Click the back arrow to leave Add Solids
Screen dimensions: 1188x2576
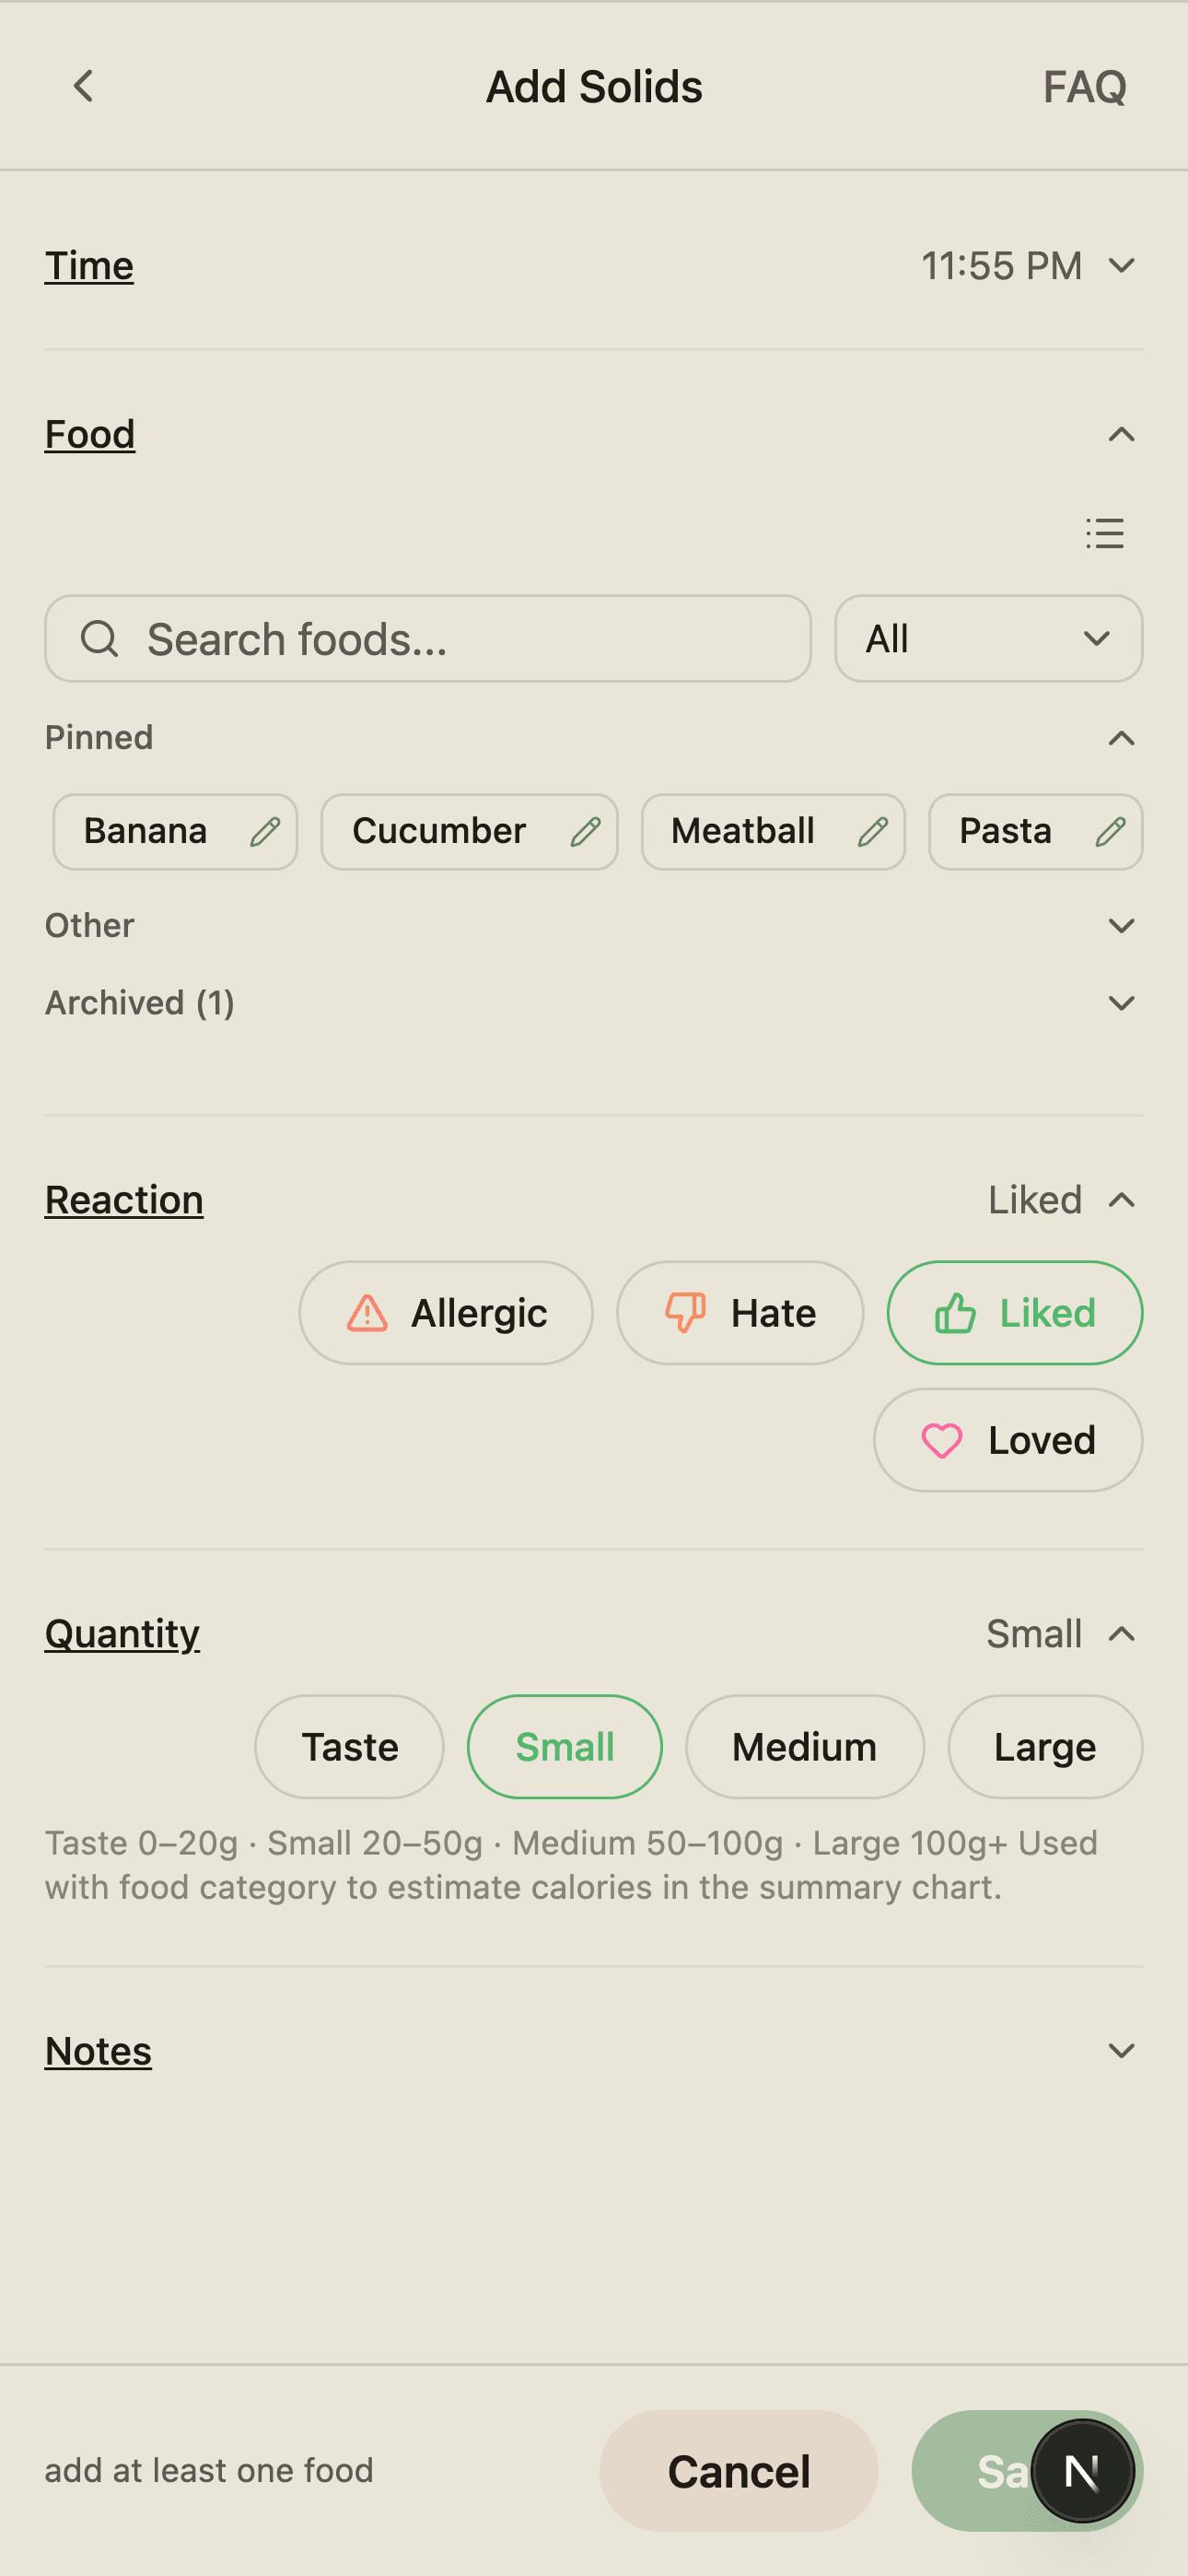[x=83, y=86]
